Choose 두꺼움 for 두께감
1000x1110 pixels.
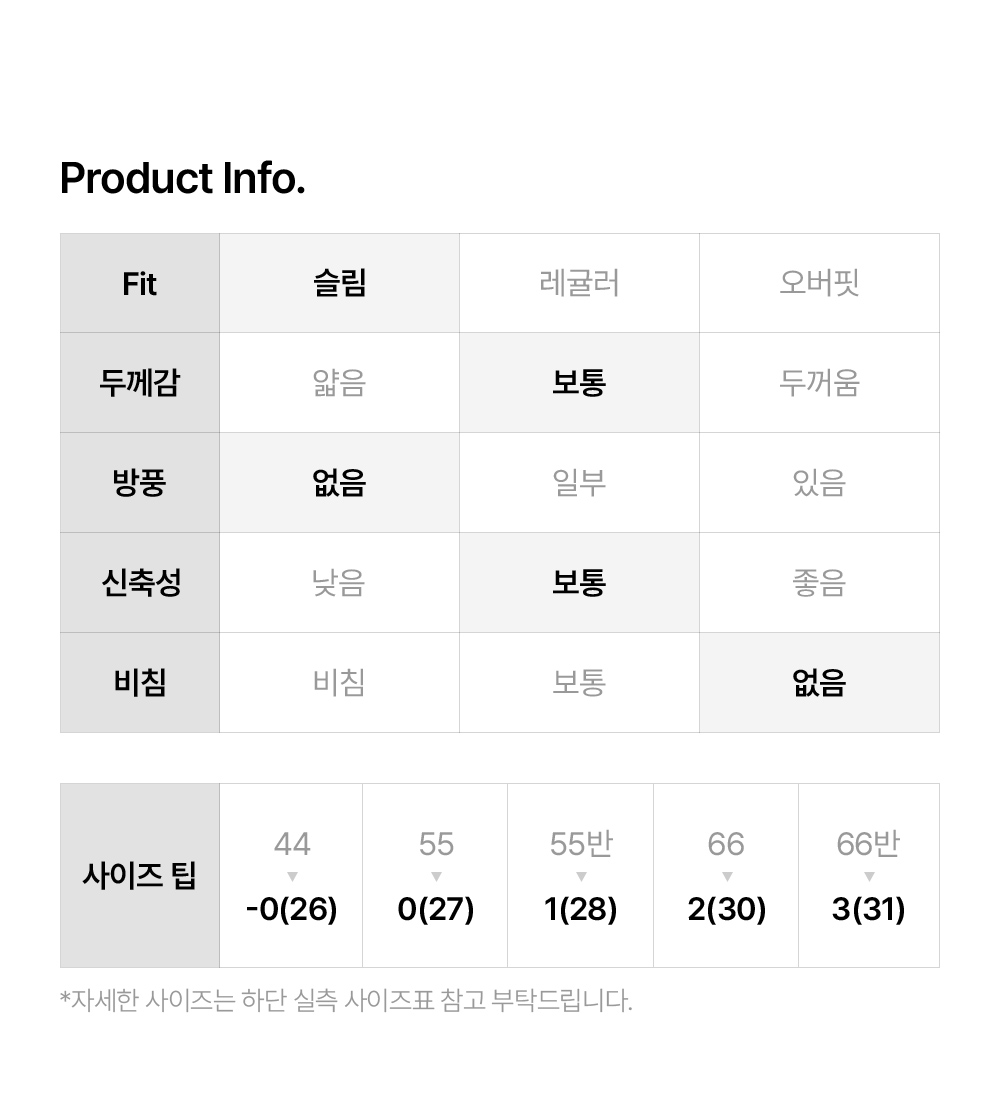coord(819,383)
